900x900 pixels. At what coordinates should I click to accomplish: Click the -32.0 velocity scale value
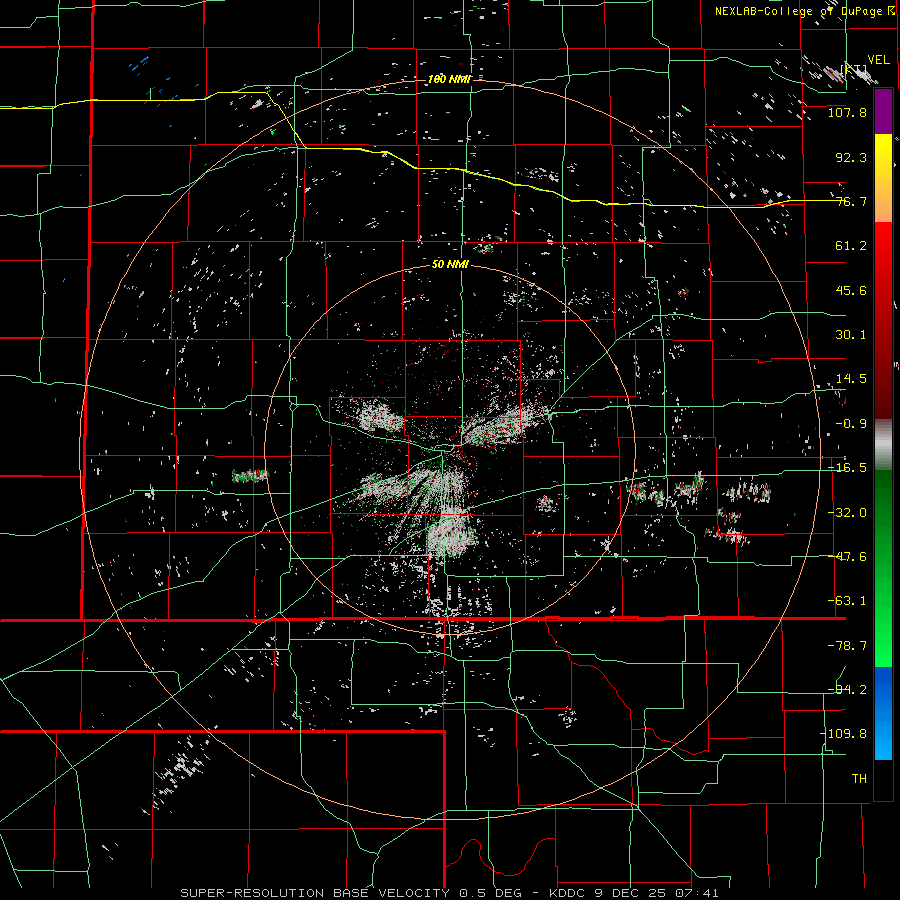point(847,513)
